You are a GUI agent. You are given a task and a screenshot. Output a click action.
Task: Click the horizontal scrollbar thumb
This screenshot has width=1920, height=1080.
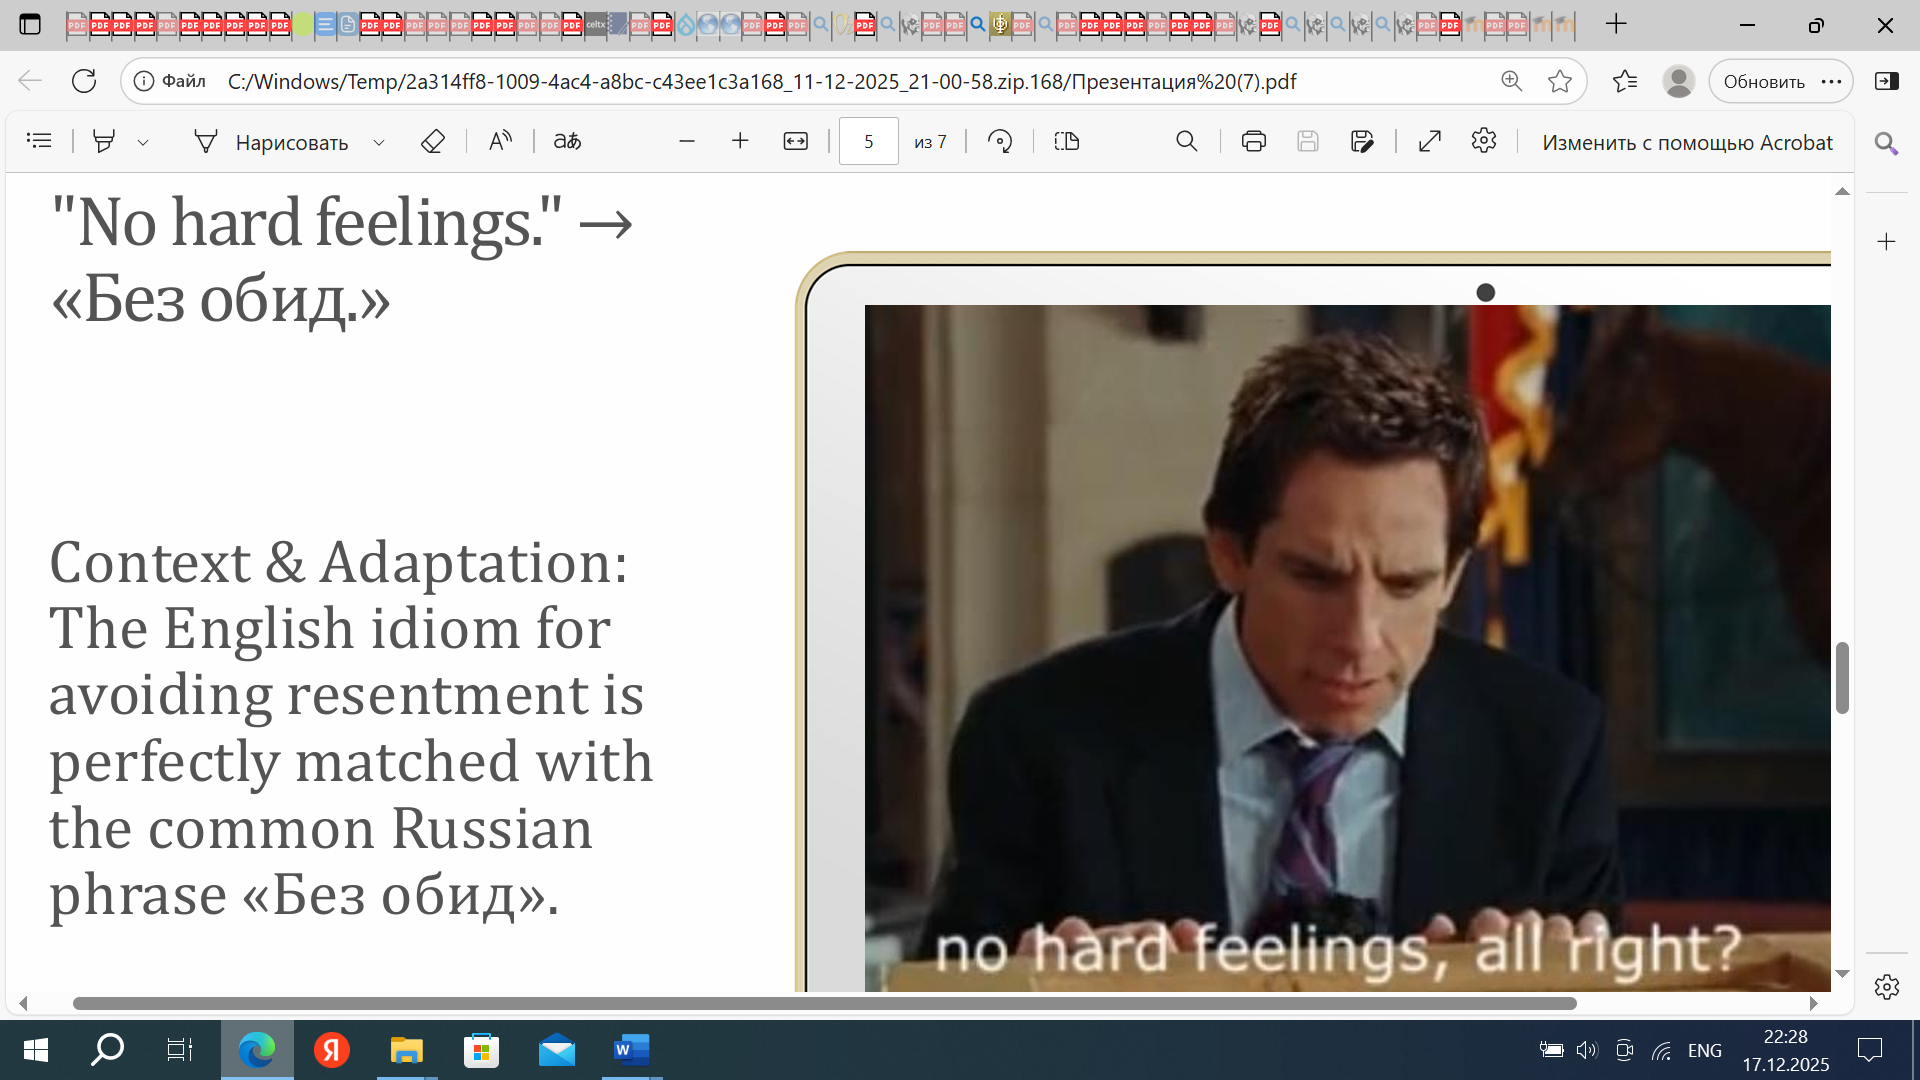(824, 1003)
